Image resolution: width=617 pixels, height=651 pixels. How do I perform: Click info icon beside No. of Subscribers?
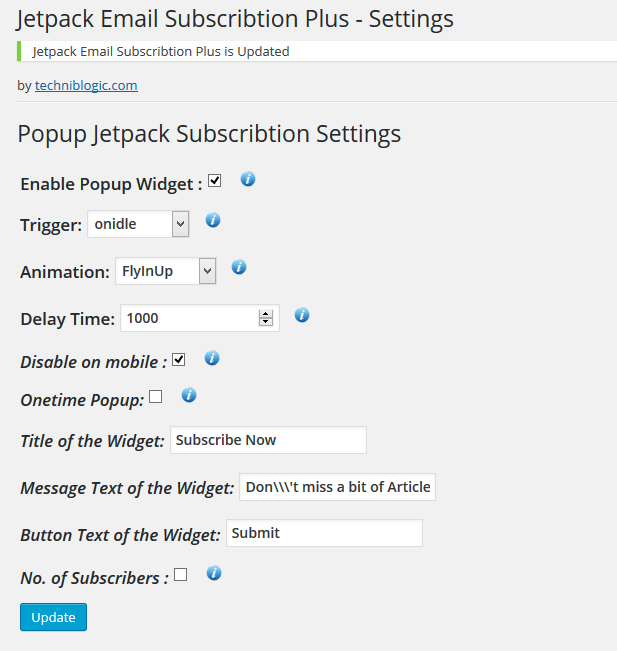point(214,573)
